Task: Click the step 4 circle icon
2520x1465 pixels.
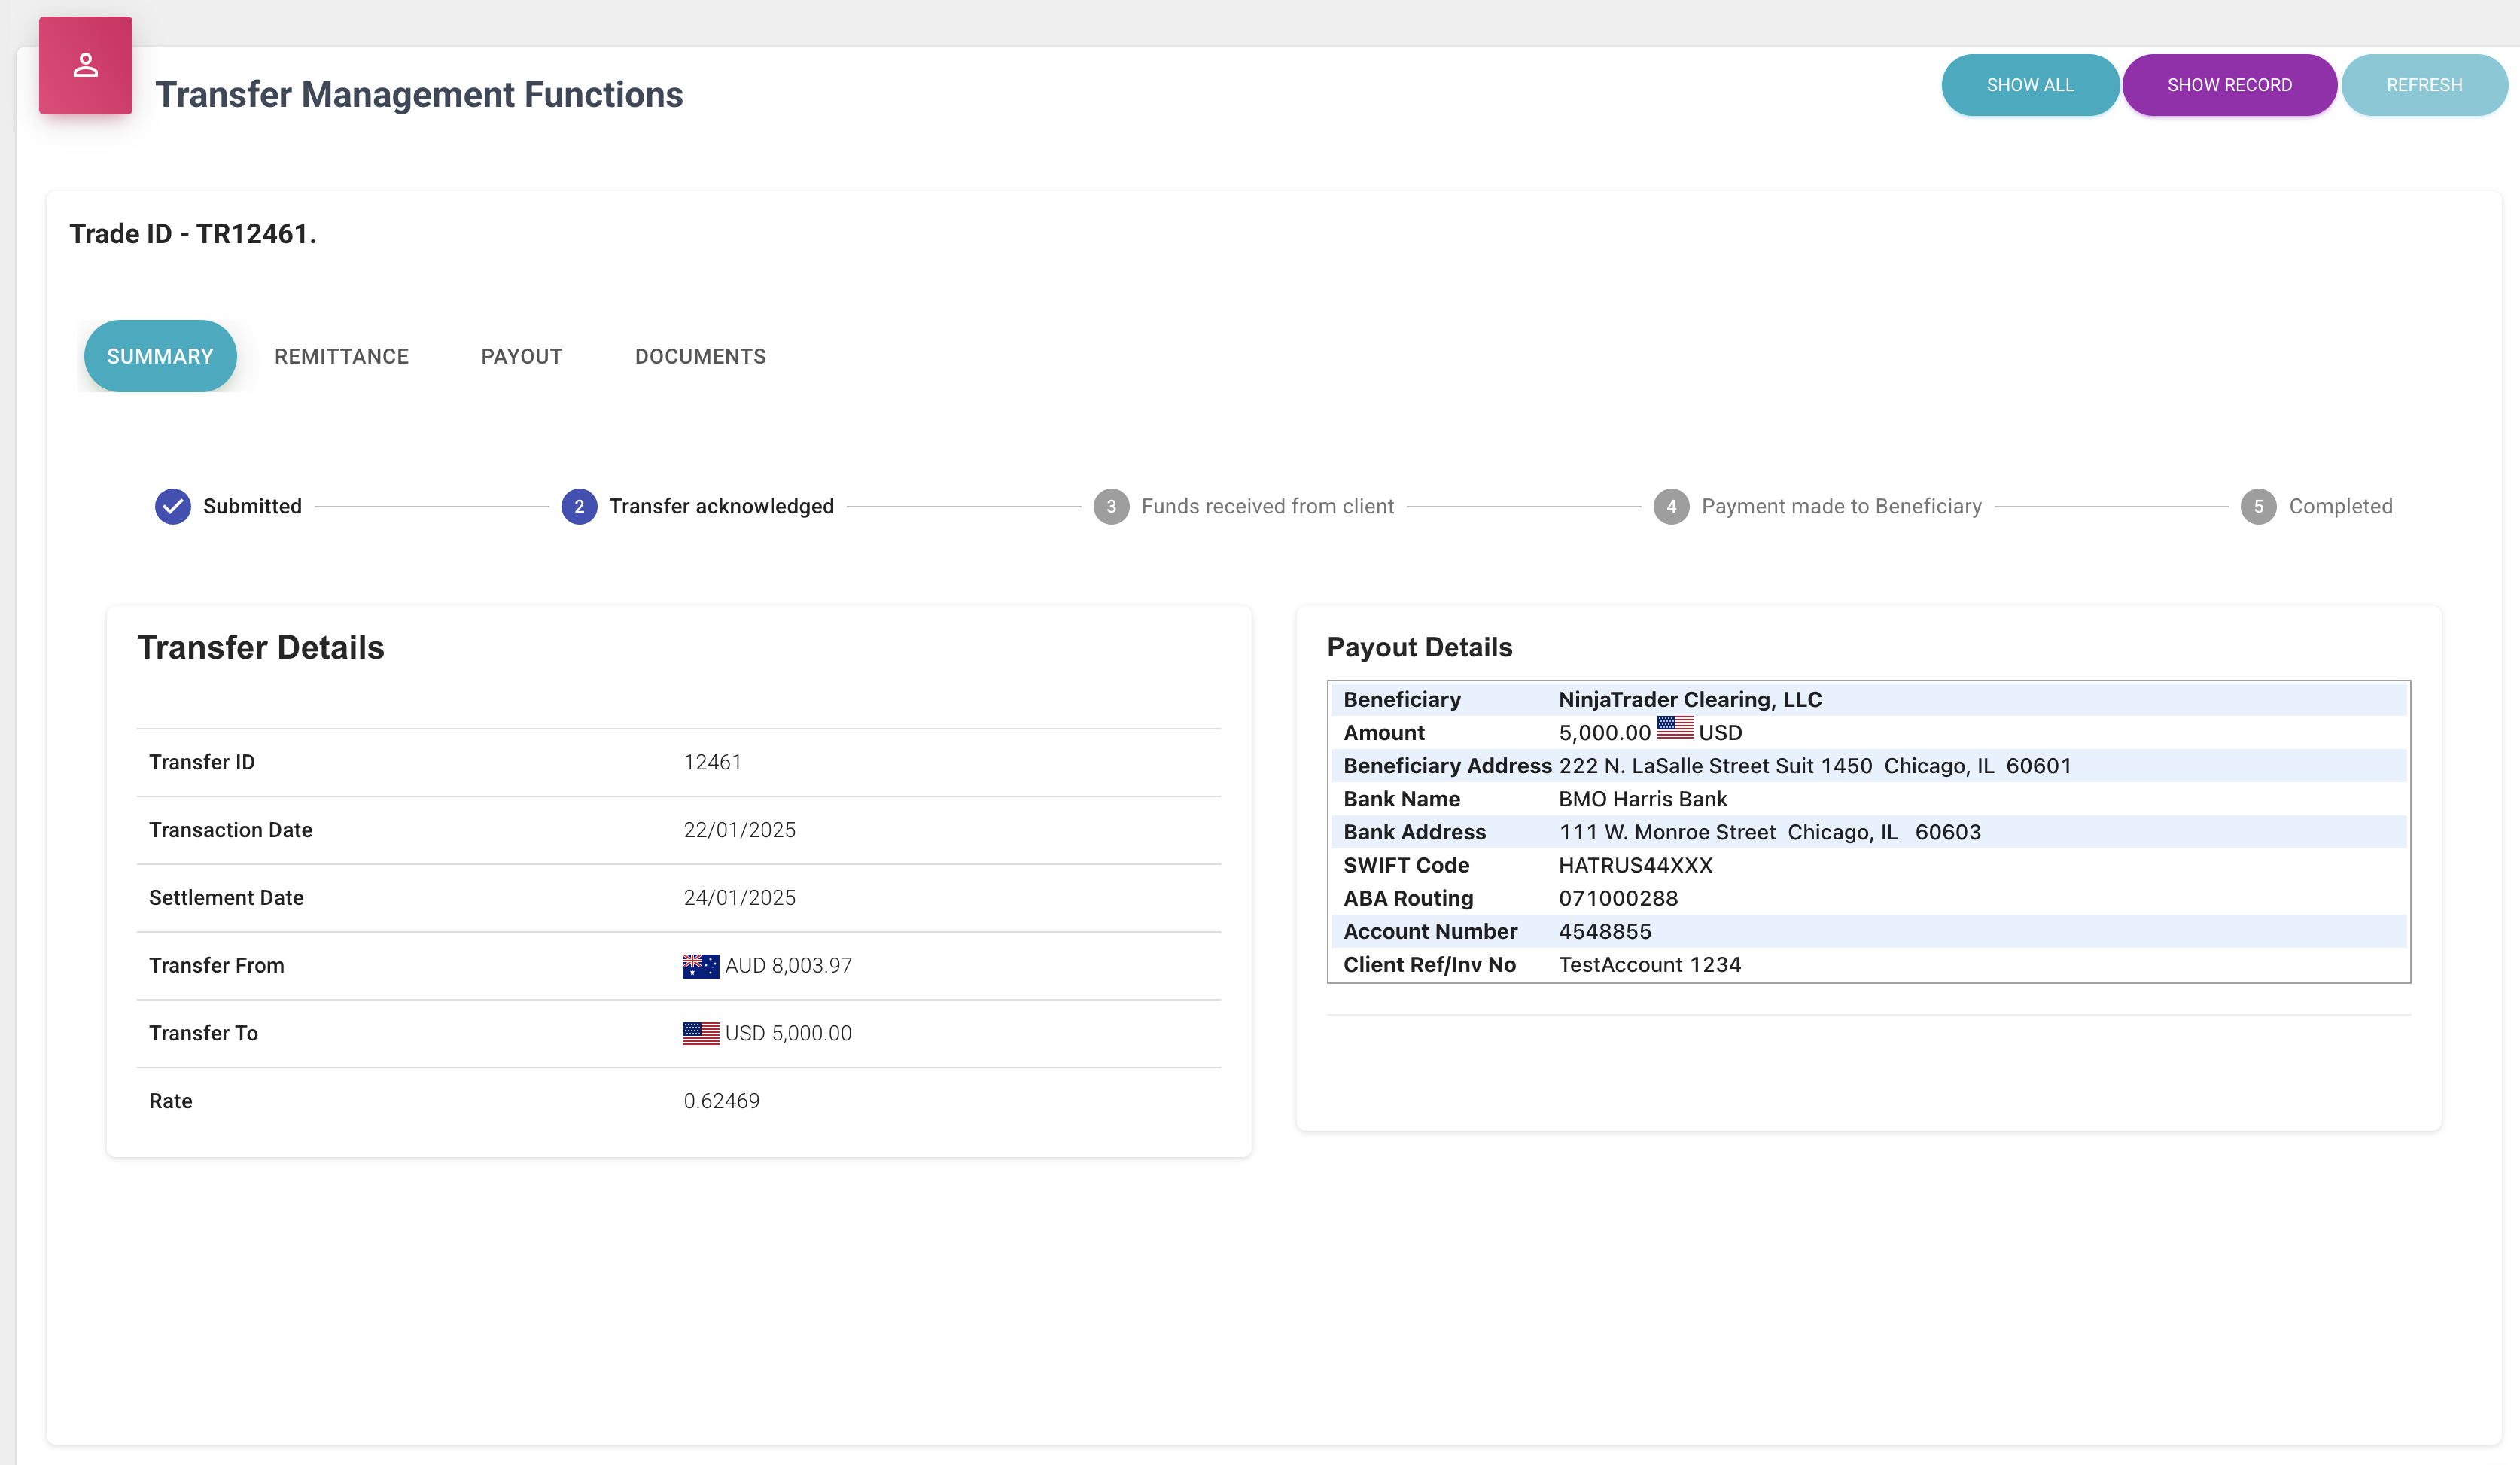Action: point(1671,506)
